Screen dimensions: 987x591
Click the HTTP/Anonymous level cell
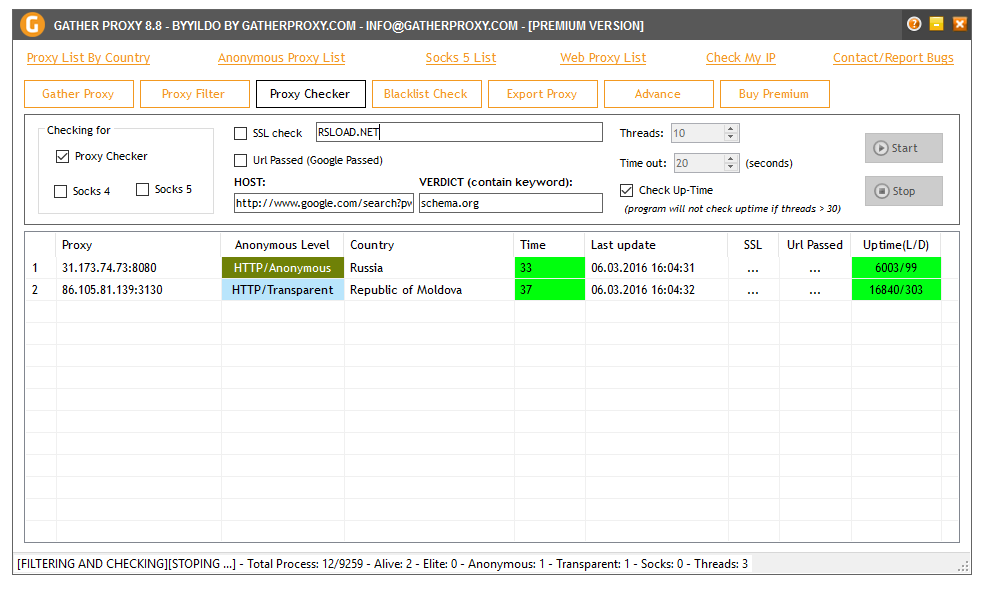(283, 267)
